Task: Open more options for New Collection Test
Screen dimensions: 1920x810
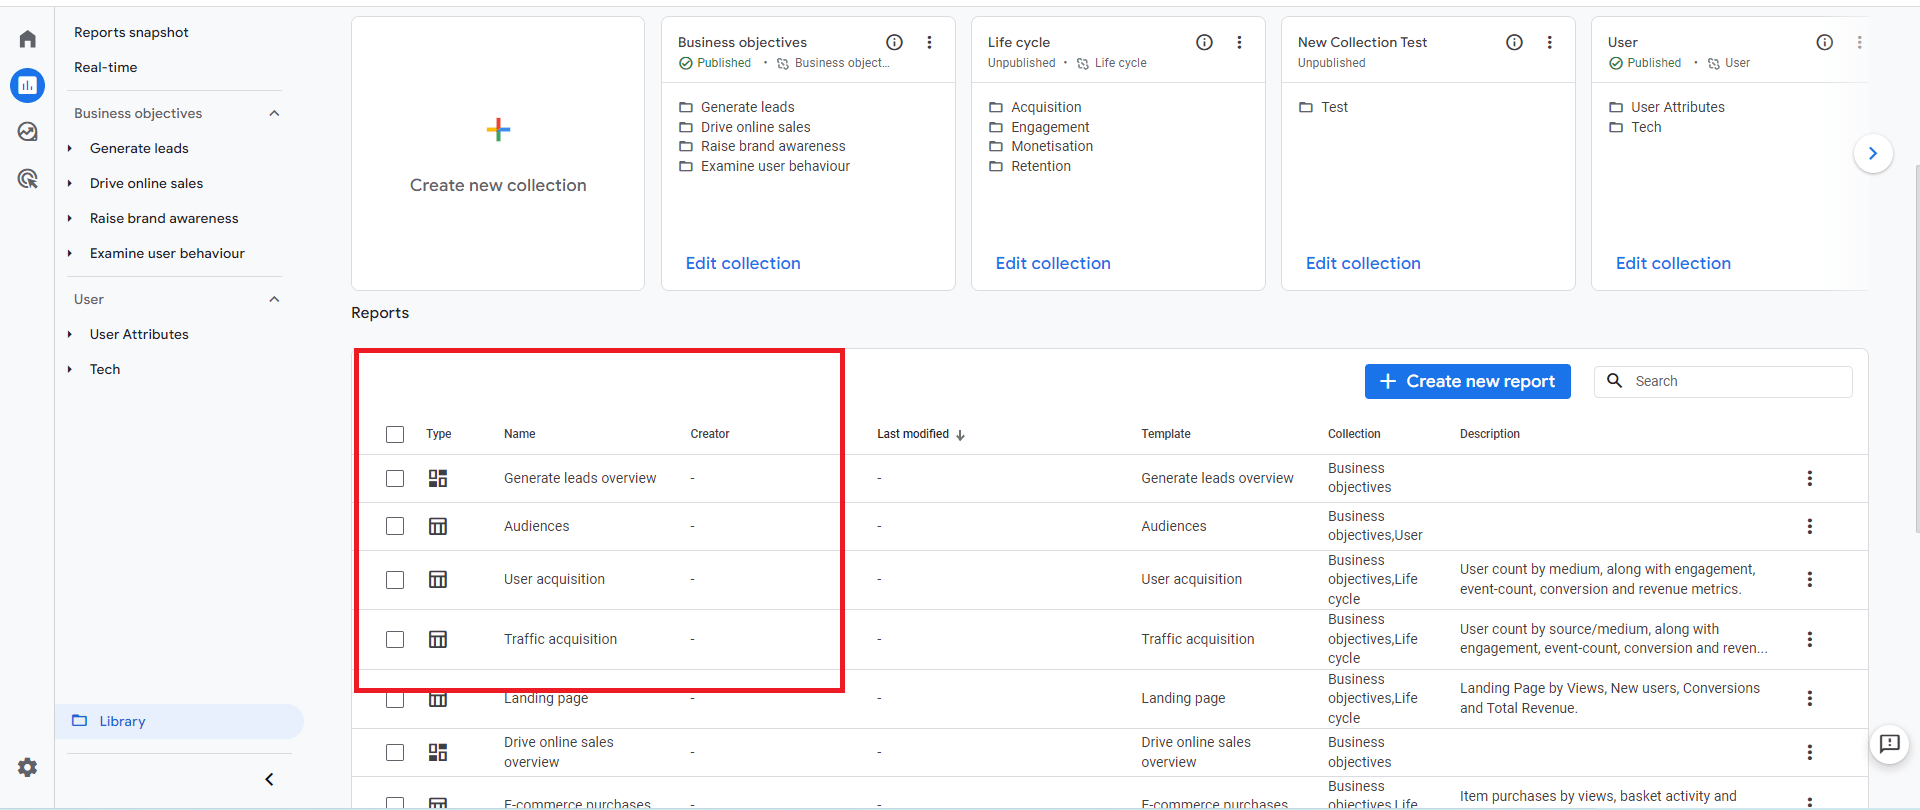Action: (x=1549, y=42)
